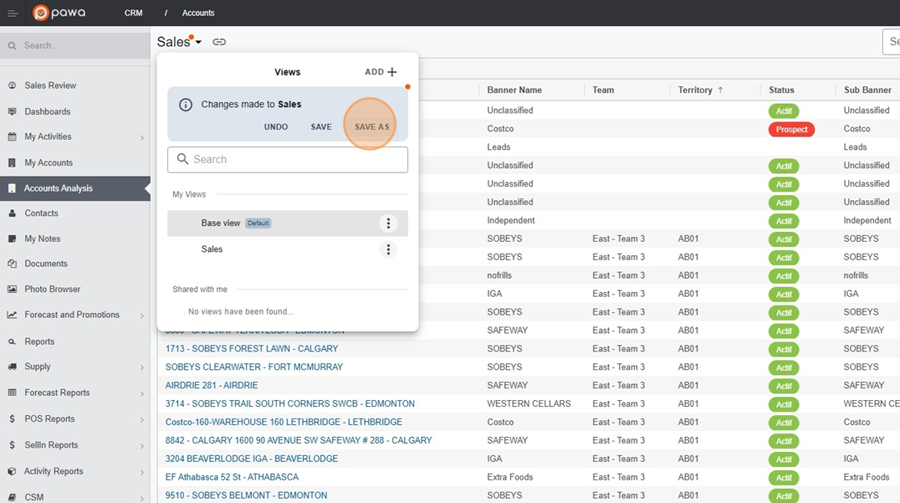Open options menu for Base view
Viewport: 900px width, 503px height.
[389, 223]
